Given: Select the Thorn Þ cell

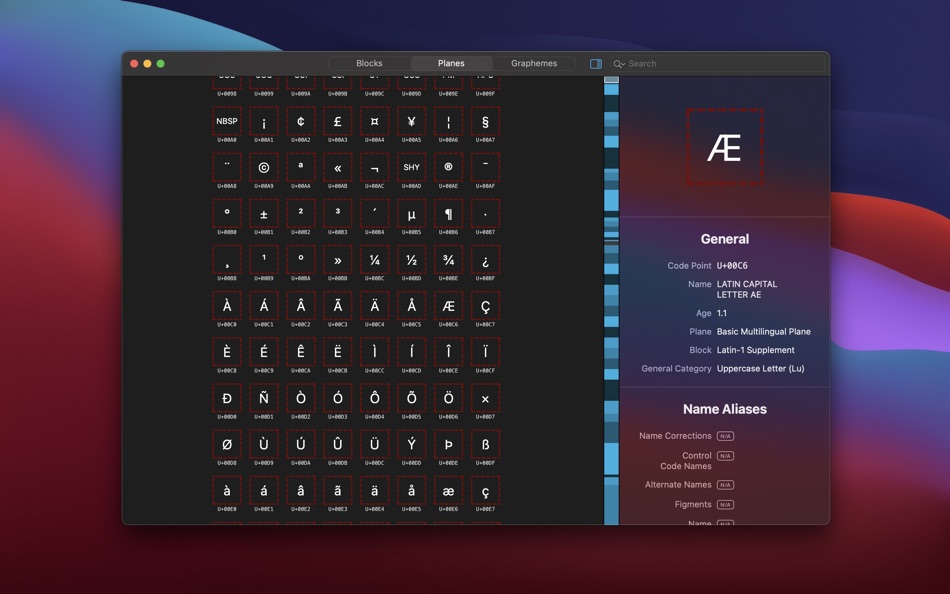Looking at the screenshot, I should 448,444.
